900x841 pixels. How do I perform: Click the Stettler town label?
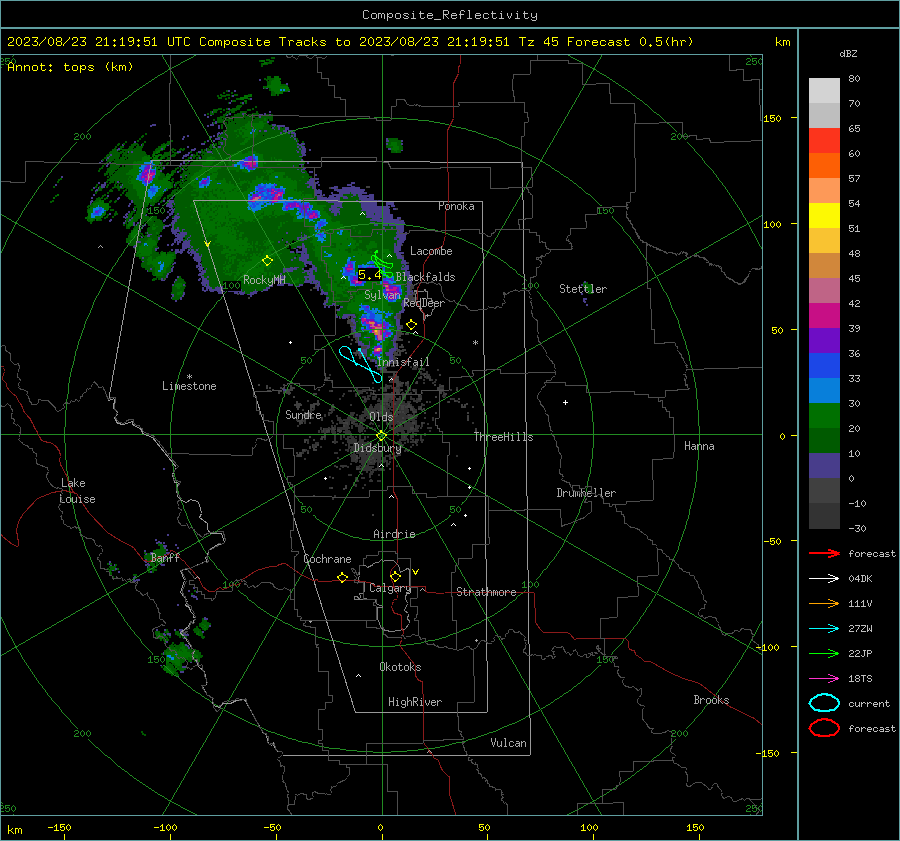583,289
